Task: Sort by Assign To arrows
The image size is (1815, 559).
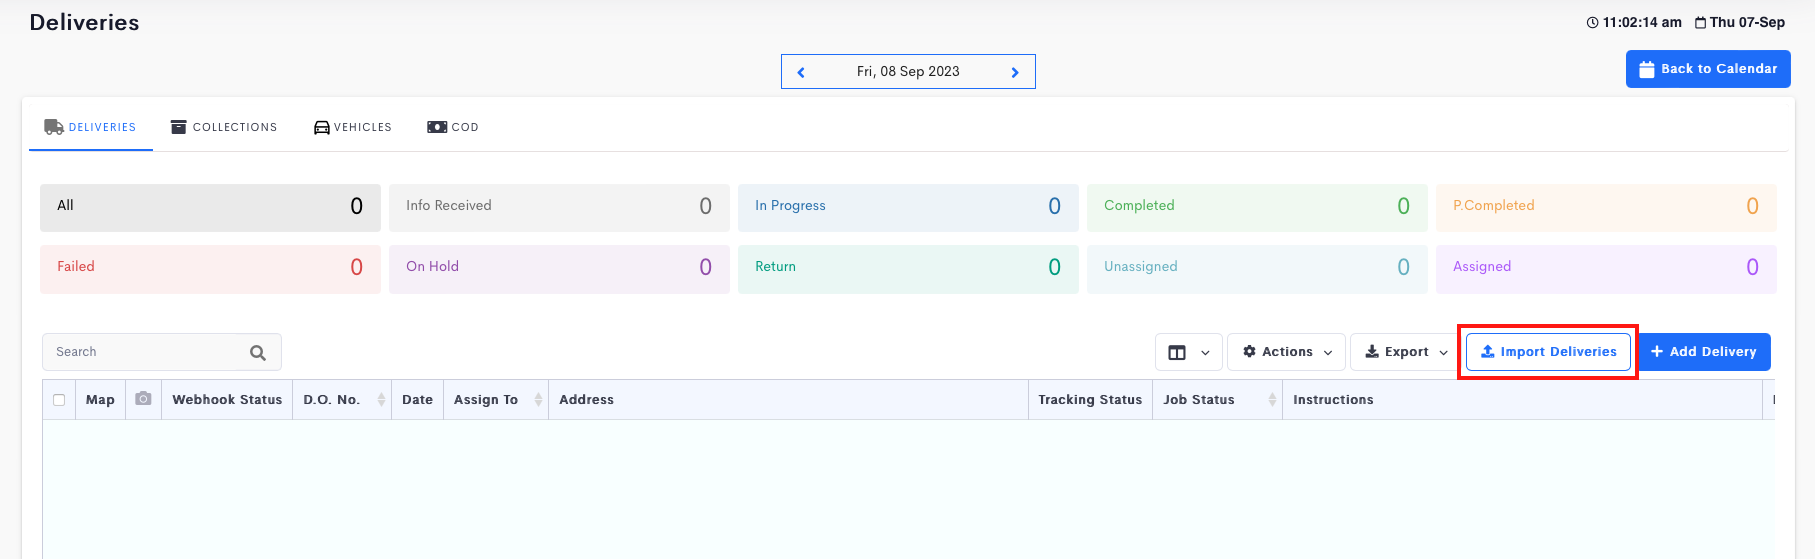Action: (x=538, y=399)
